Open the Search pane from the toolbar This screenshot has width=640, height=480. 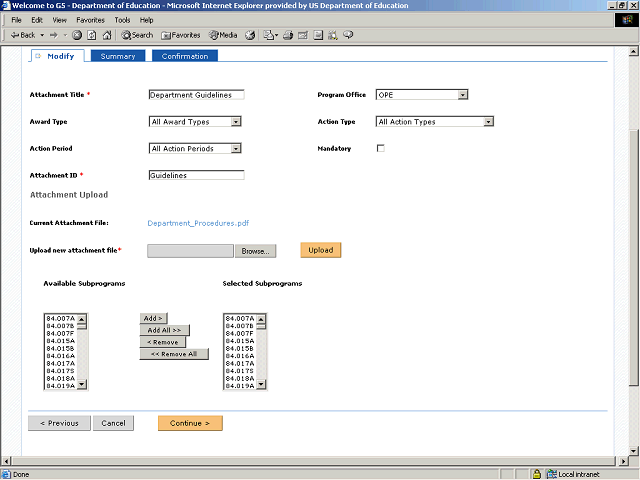click(137, 35)
